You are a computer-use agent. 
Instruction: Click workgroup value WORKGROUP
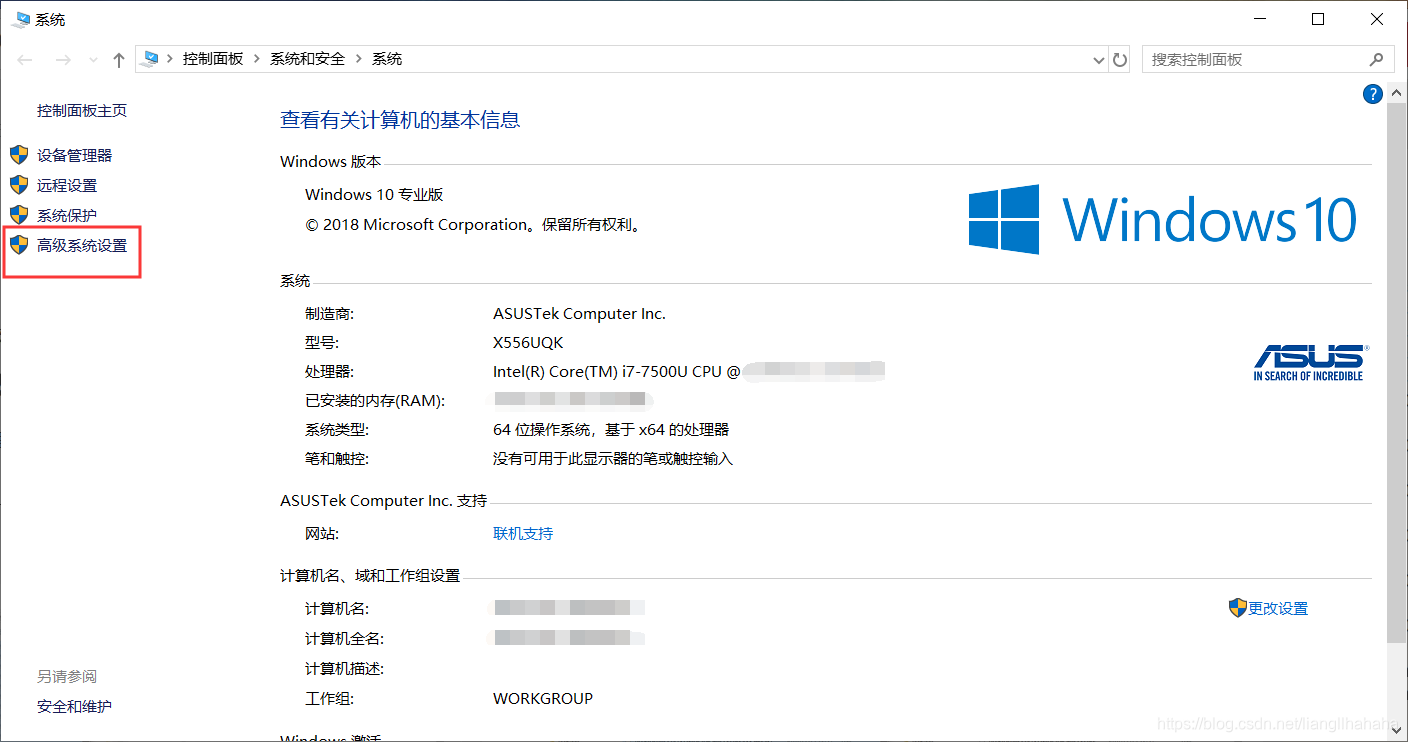(x=543, y=699)
